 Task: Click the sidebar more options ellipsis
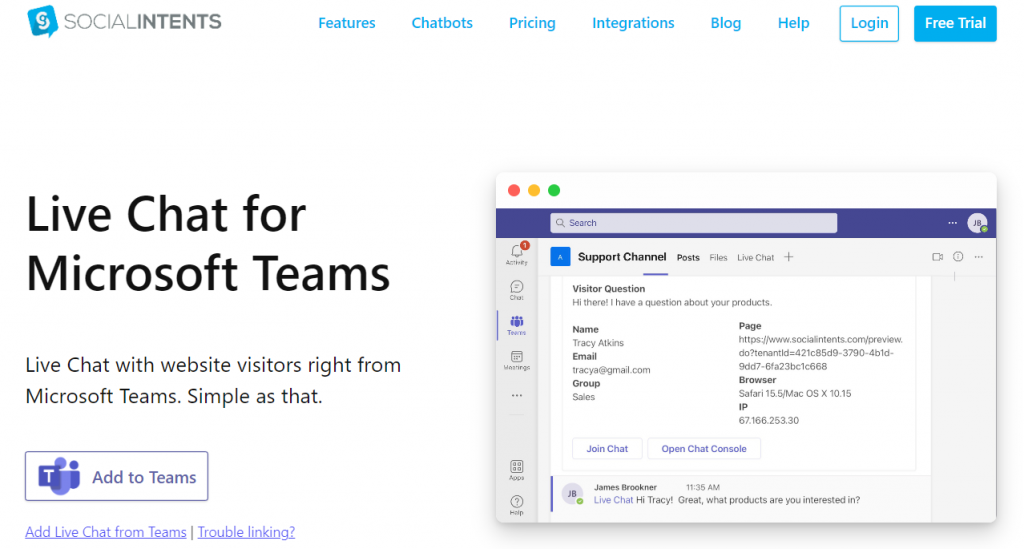point(517,396)
